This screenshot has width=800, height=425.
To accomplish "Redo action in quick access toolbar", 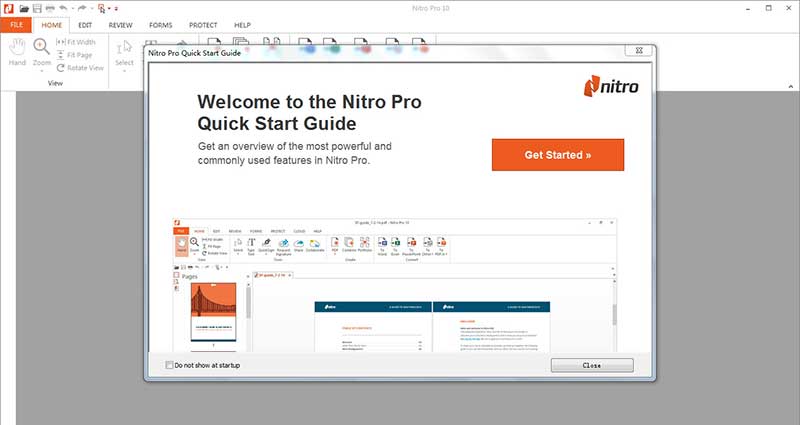I will pyautogui.click(x=82, y=8).
